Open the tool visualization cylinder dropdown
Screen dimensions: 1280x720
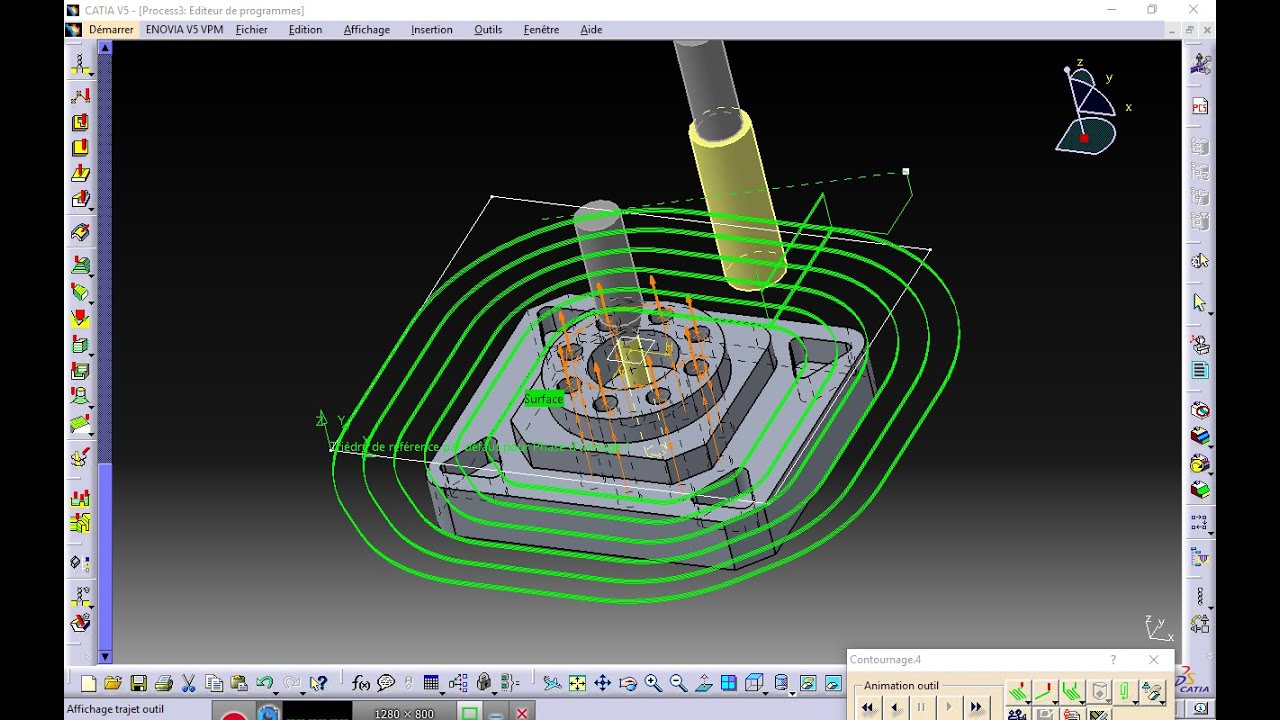click(1100, 692)
